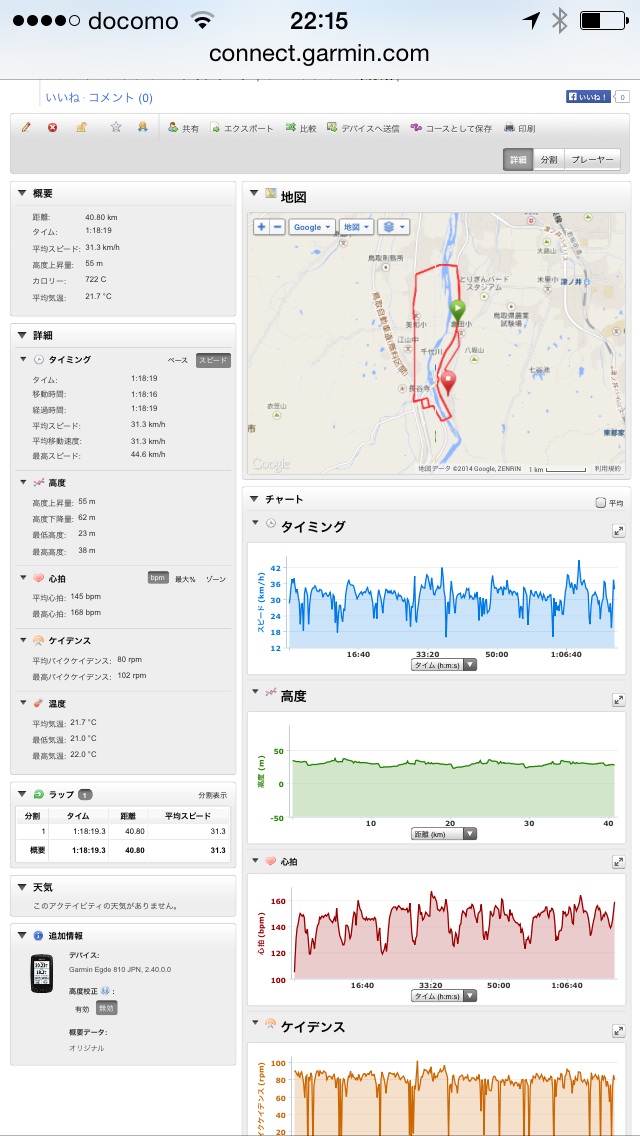Screen dimensions: 640x1136
Task: Enlarge the タイミング speed chart
Action: coord(618,531)
